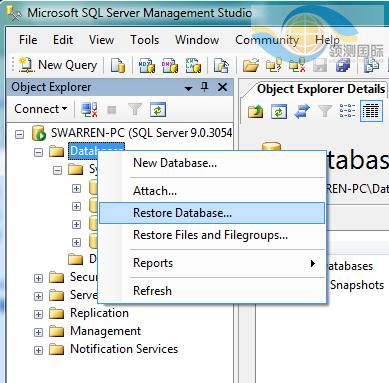Go up a level in Explorer Details

pos(256,111)
